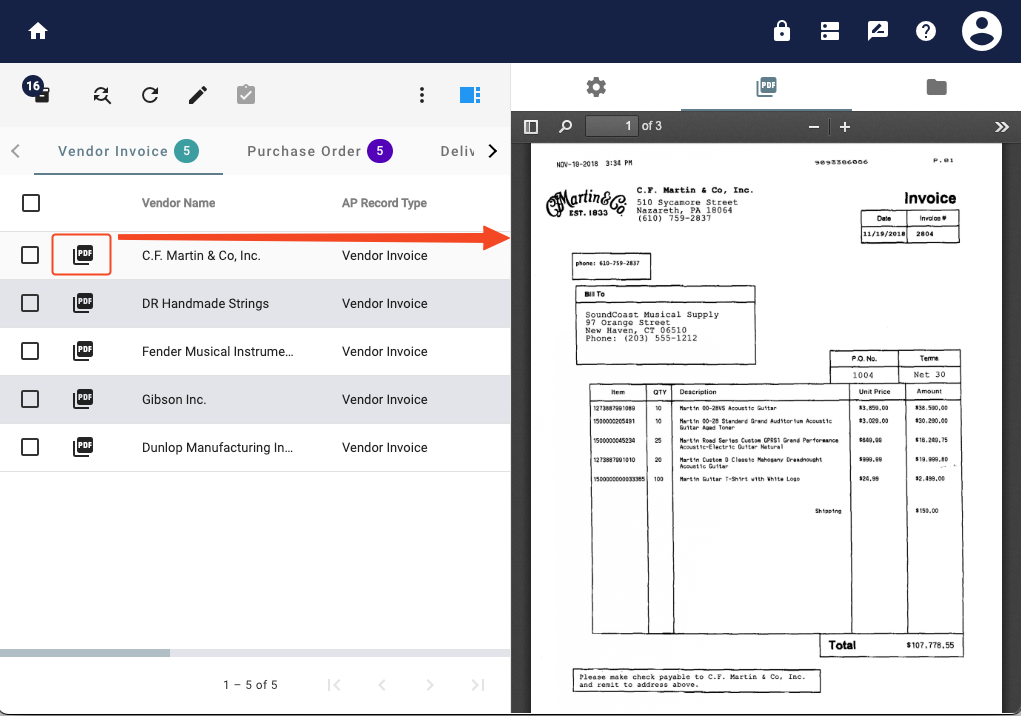Open find-in-document search in PDF viewer
This screenshot has width=1021, height=716.
[565, 126]
